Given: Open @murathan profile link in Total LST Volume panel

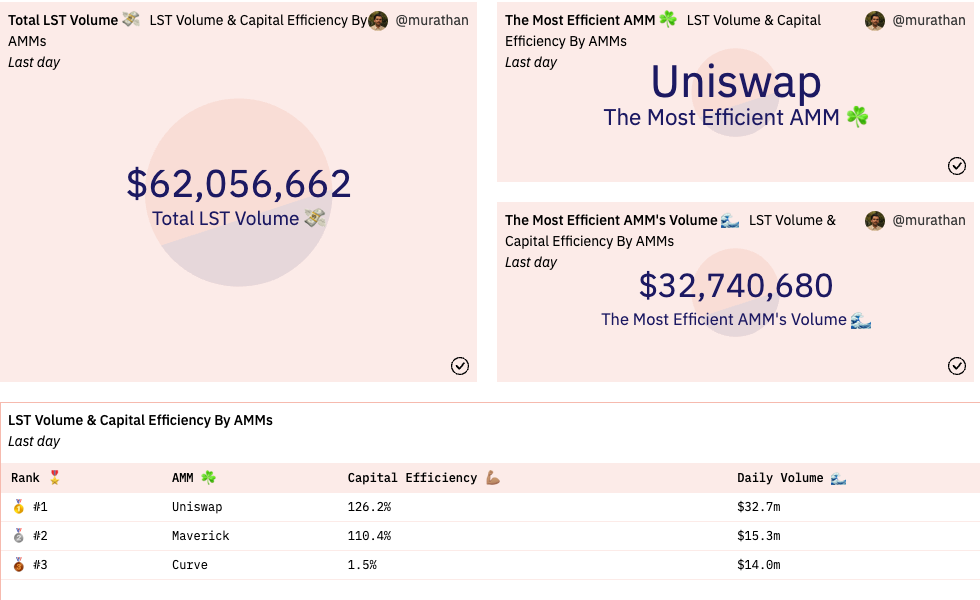Looking at the screenshot, I should point(432,20).
